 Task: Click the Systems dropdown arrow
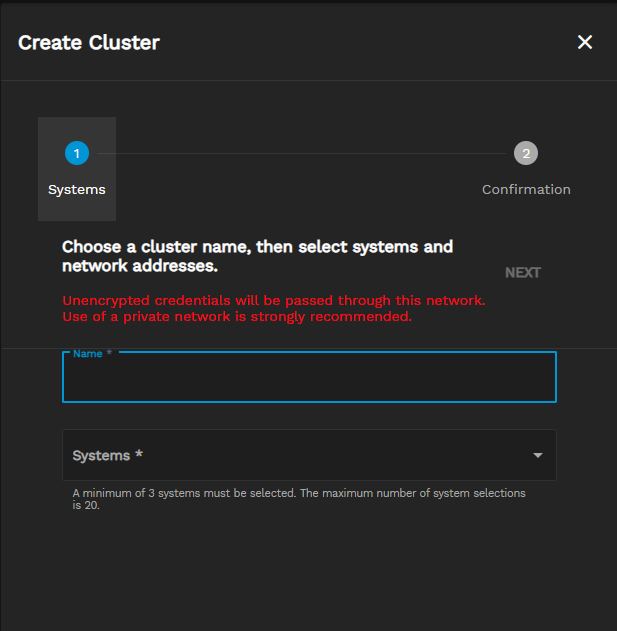[x=538, y=456]
